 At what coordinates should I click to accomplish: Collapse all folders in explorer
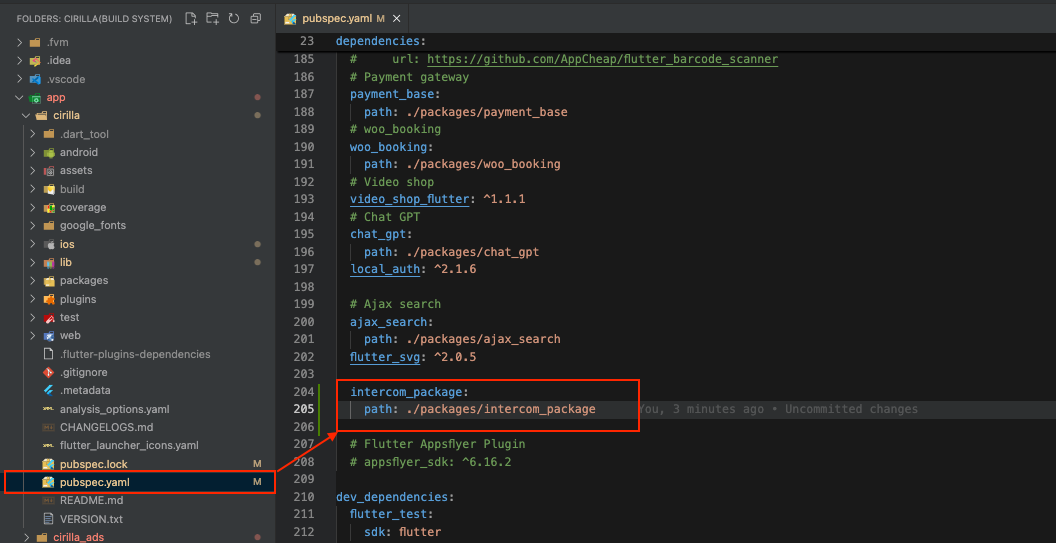pos(256,19)
